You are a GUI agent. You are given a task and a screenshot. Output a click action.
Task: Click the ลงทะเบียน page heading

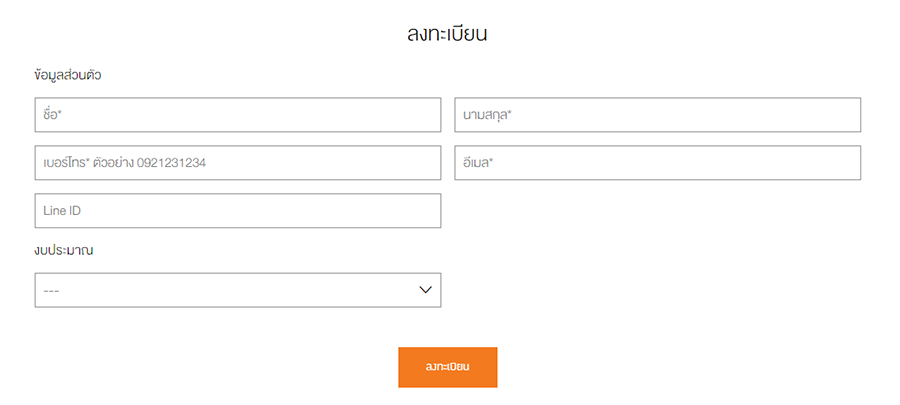pyautogui.click(x=447, y=33)
